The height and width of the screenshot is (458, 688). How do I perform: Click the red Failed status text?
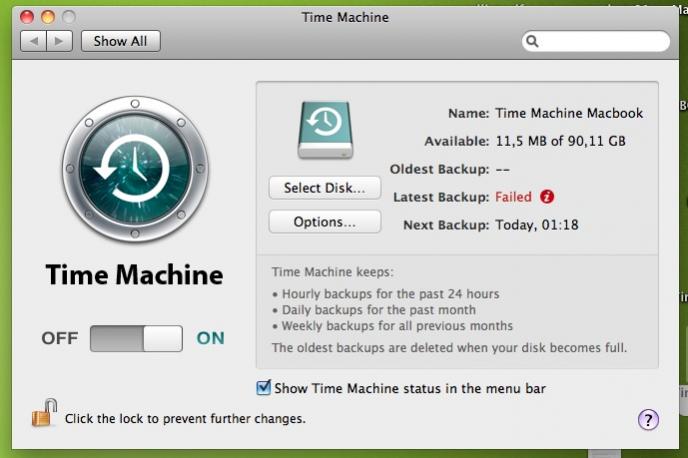[x=513, y=197]
